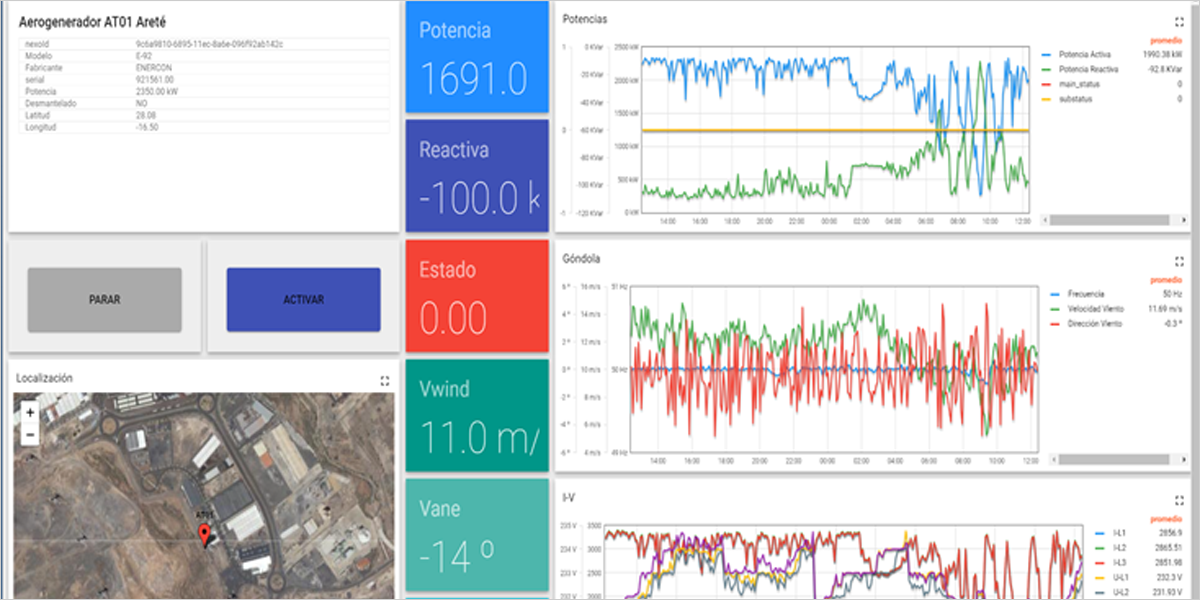Click the ACTIVAR button
Viewport: 1200px width, 600px height.
[303, 299]
